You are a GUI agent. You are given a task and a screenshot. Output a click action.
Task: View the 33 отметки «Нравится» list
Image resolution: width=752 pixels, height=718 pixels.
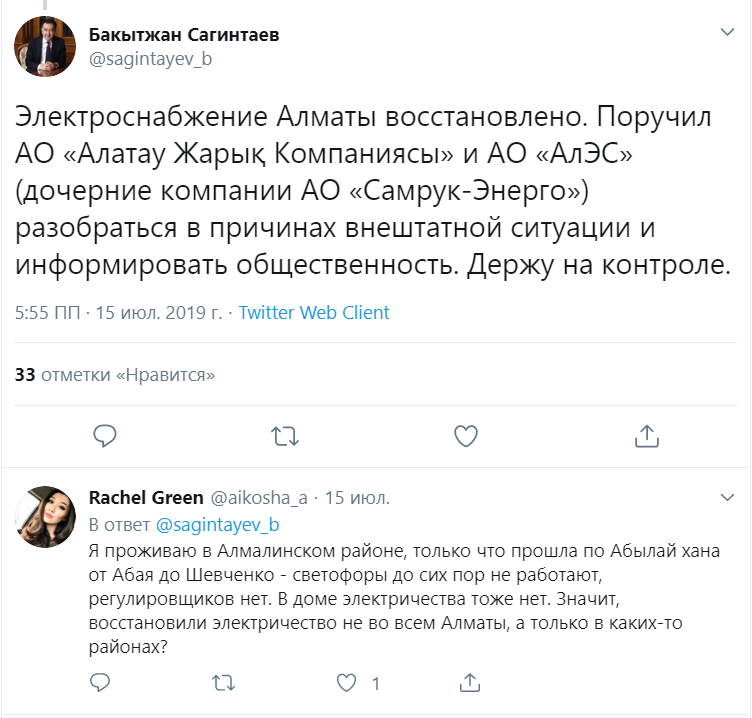click(116, 375)
